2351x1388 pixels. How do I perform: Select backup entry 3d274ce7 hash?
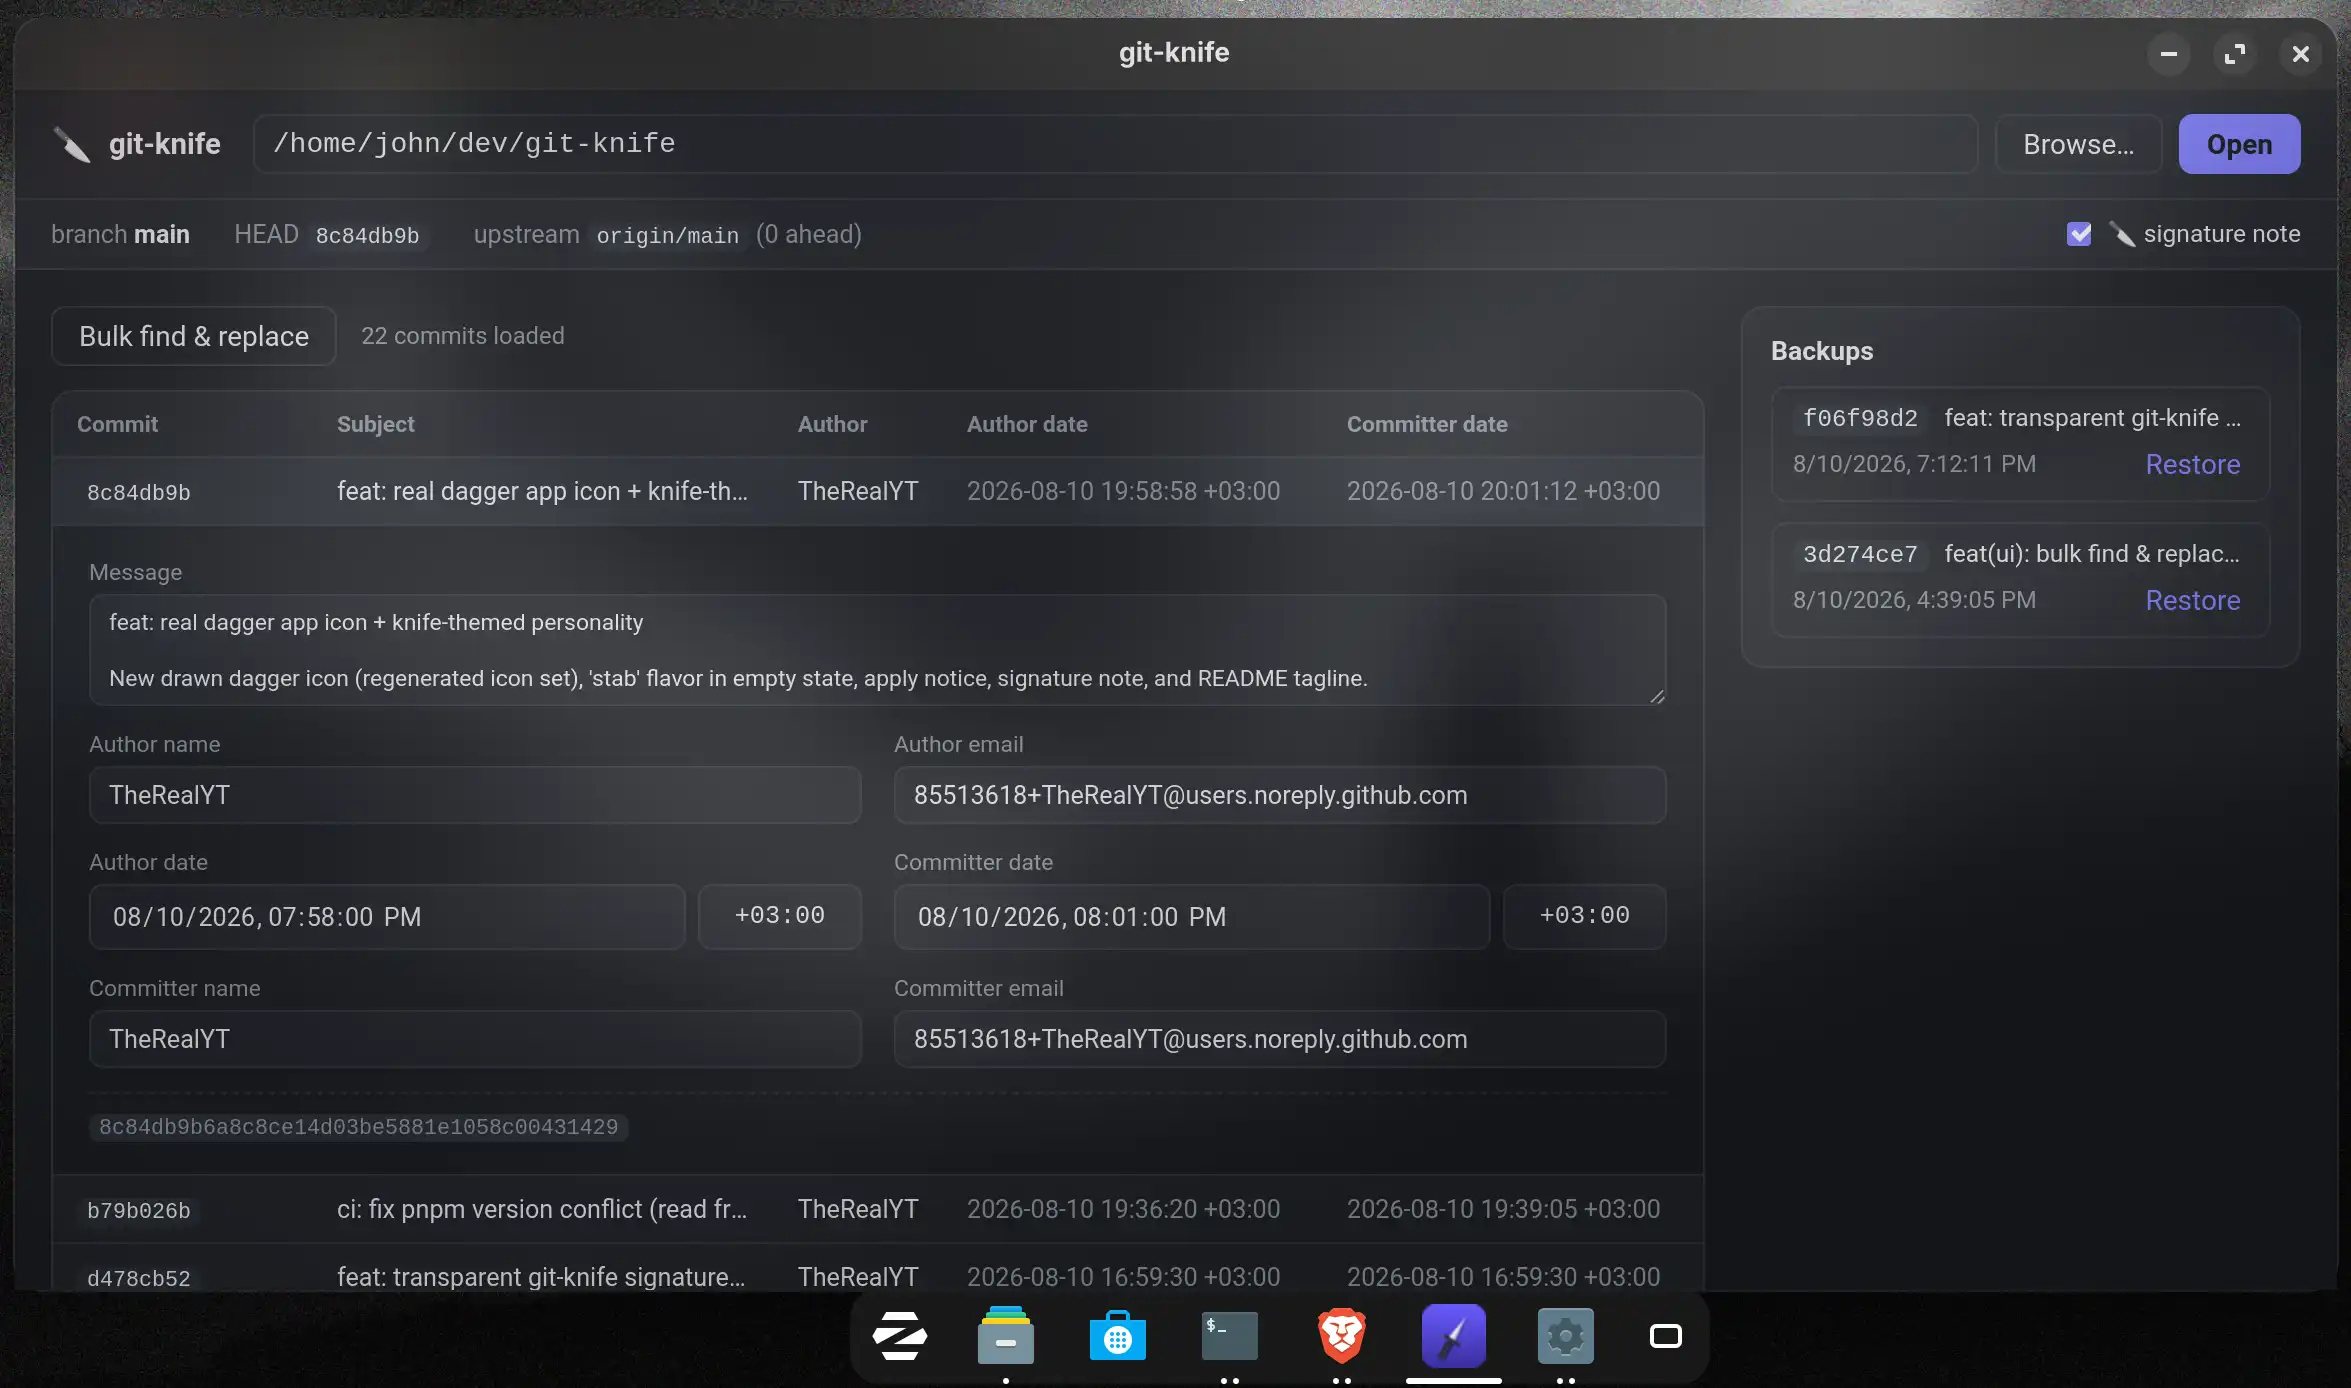point(1860,554)
